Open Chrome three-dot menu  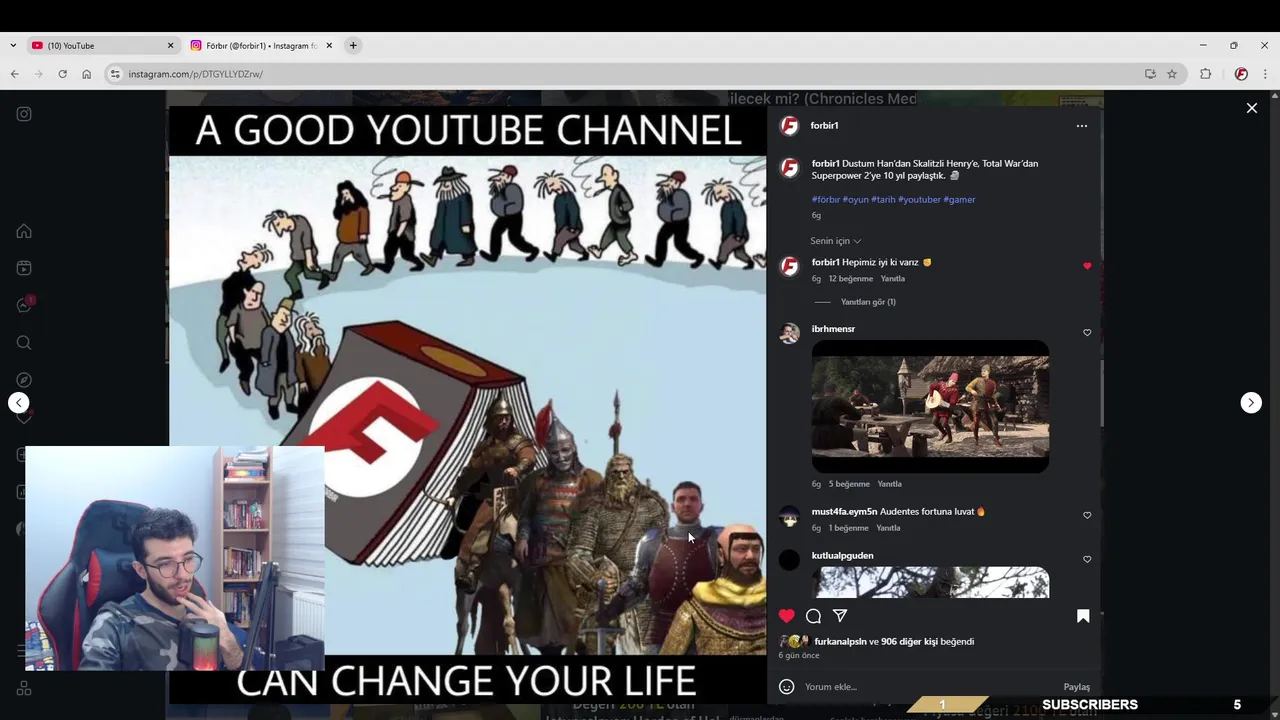(x=1265, y=74)
